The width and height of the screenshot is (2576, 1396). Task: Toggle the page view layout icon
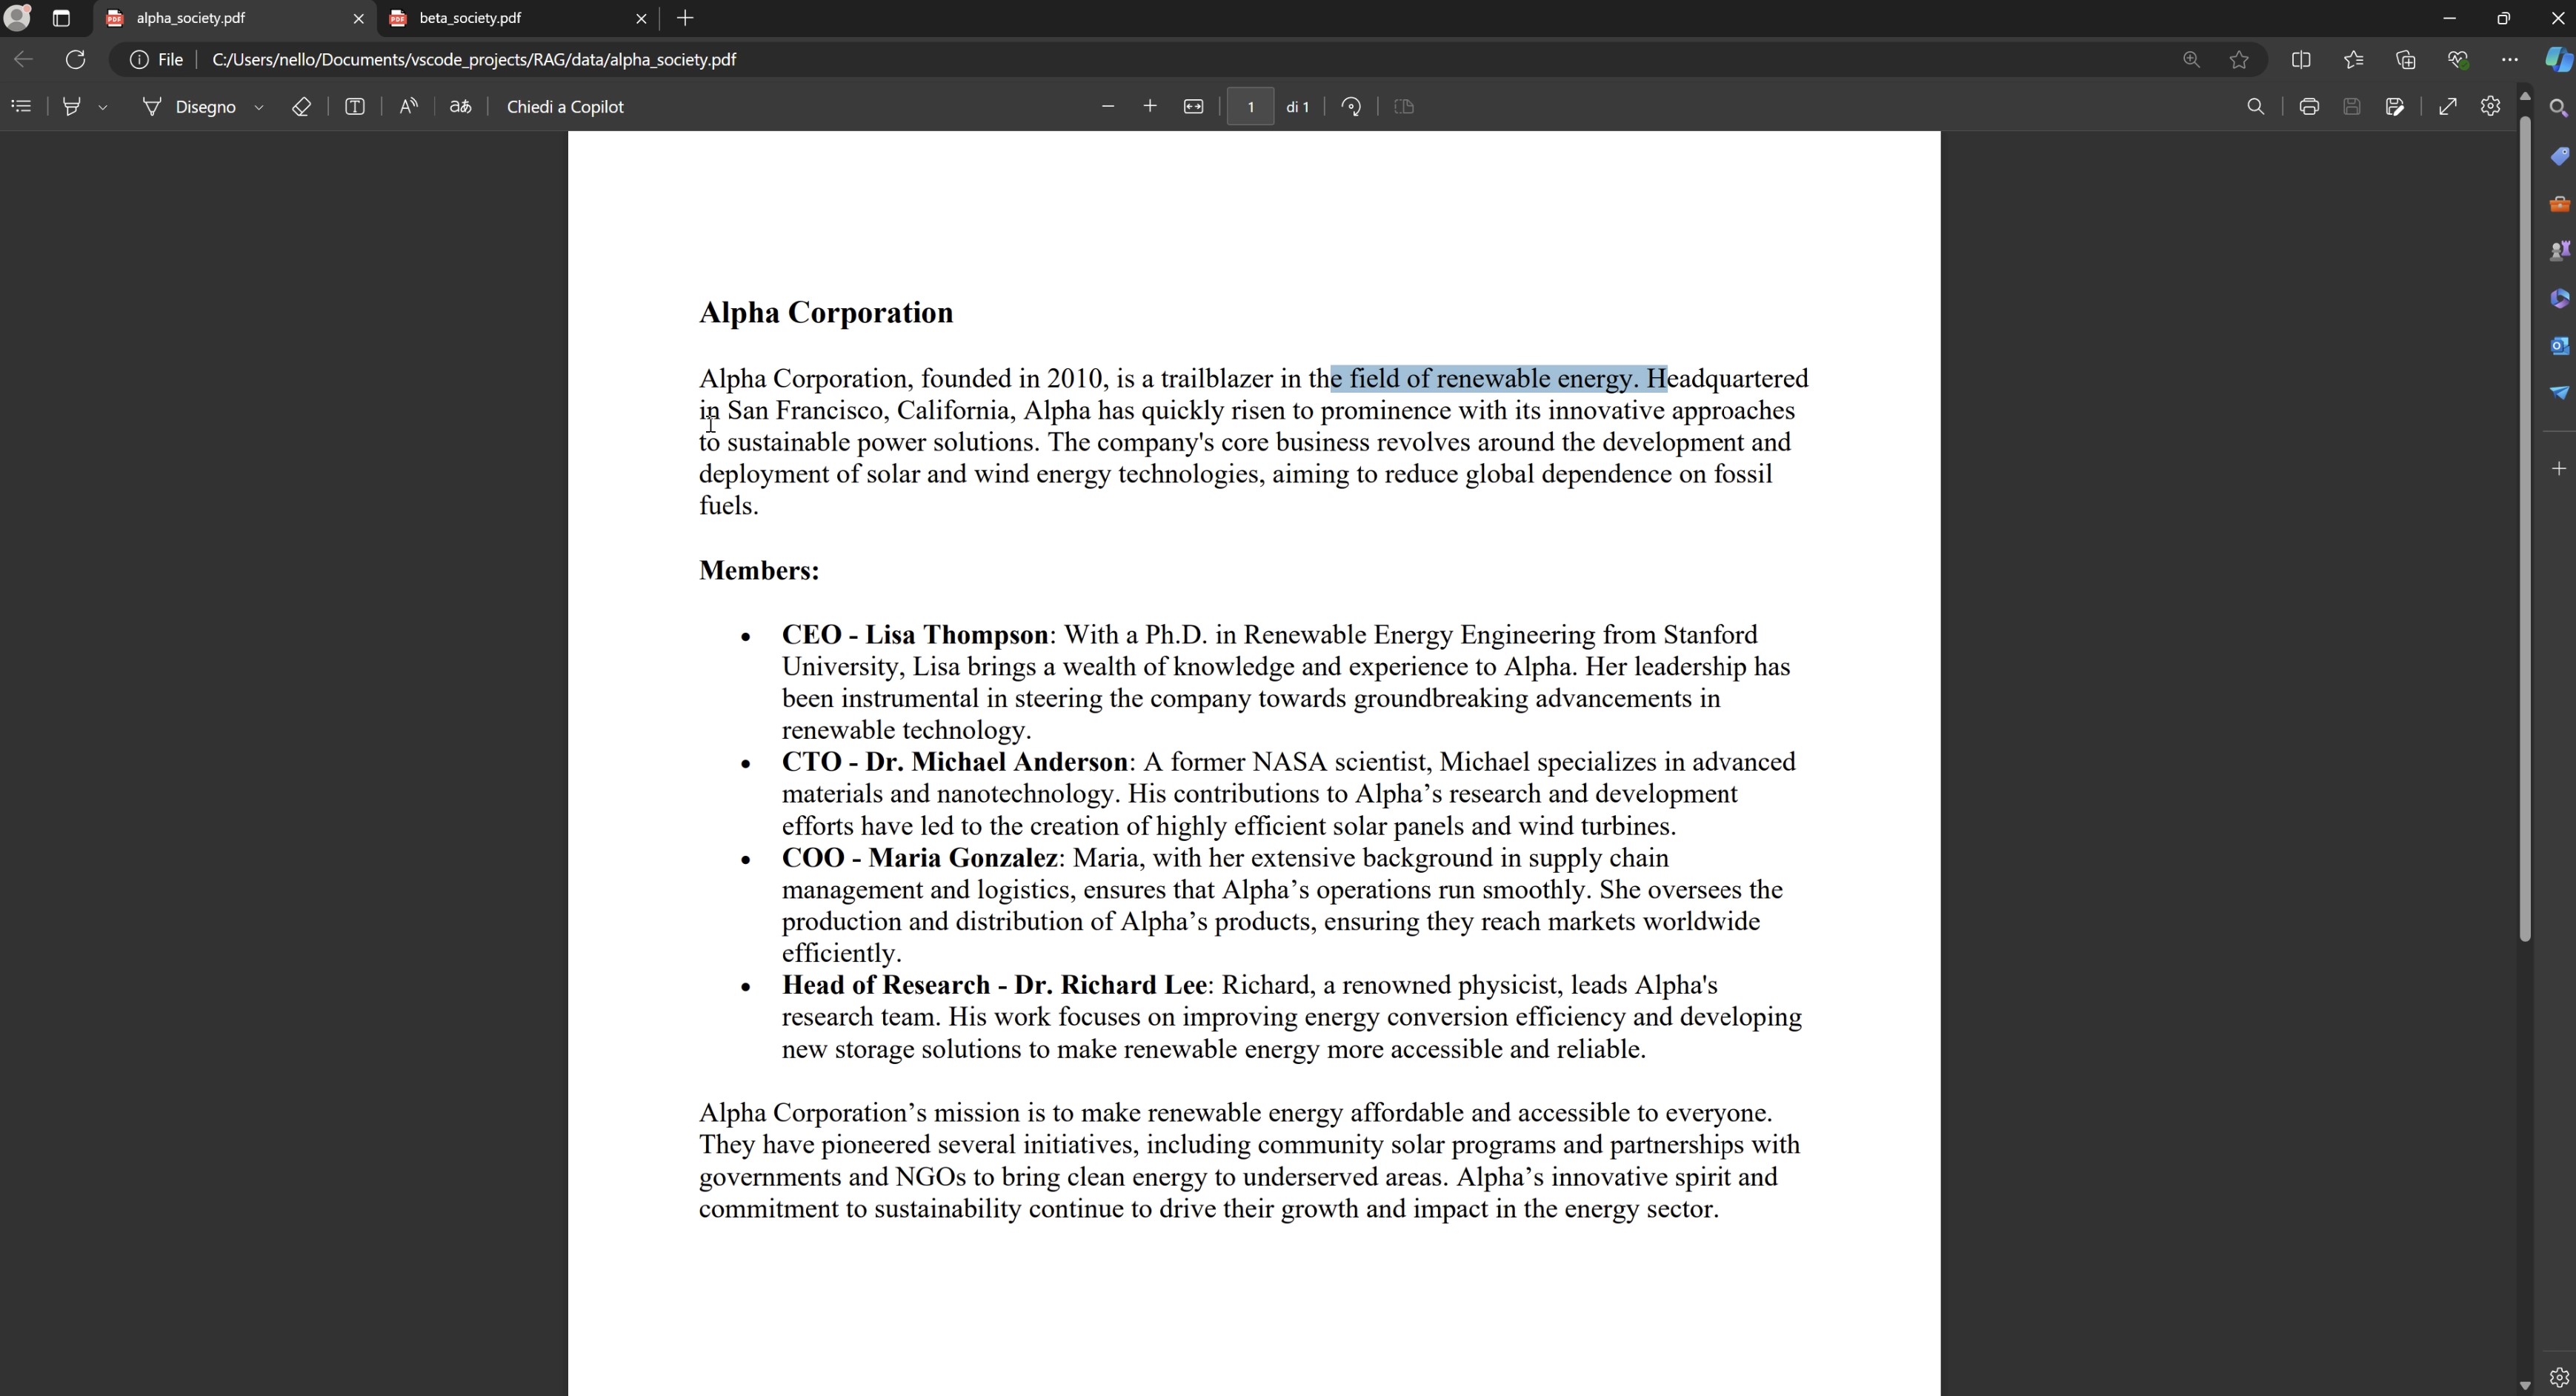[x=1404, y=106]
